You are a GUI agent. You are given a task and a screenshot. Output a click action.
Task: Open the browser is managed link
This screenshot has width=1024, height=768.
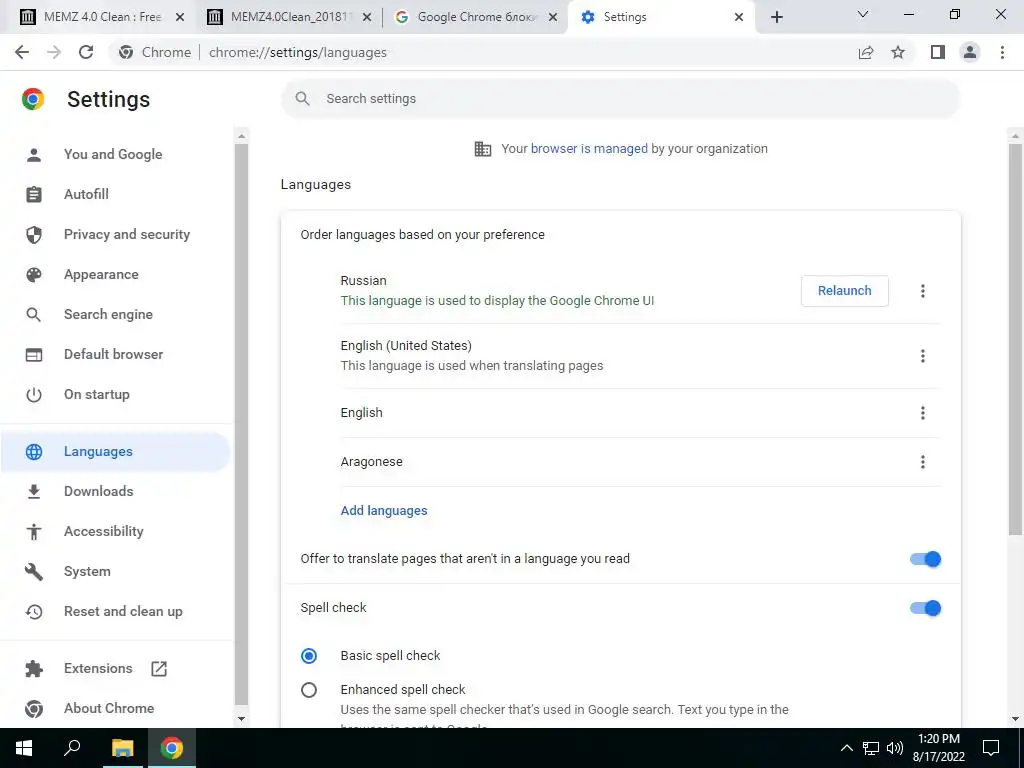(589, 149)
